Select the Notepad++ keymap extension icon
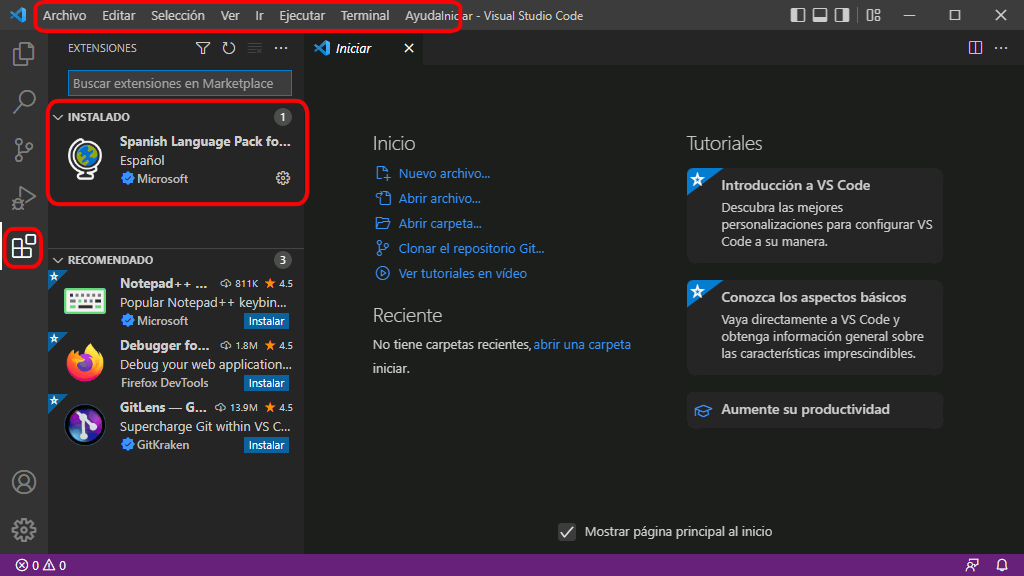Screen dimensions: 1024x576 coord(85,301)
